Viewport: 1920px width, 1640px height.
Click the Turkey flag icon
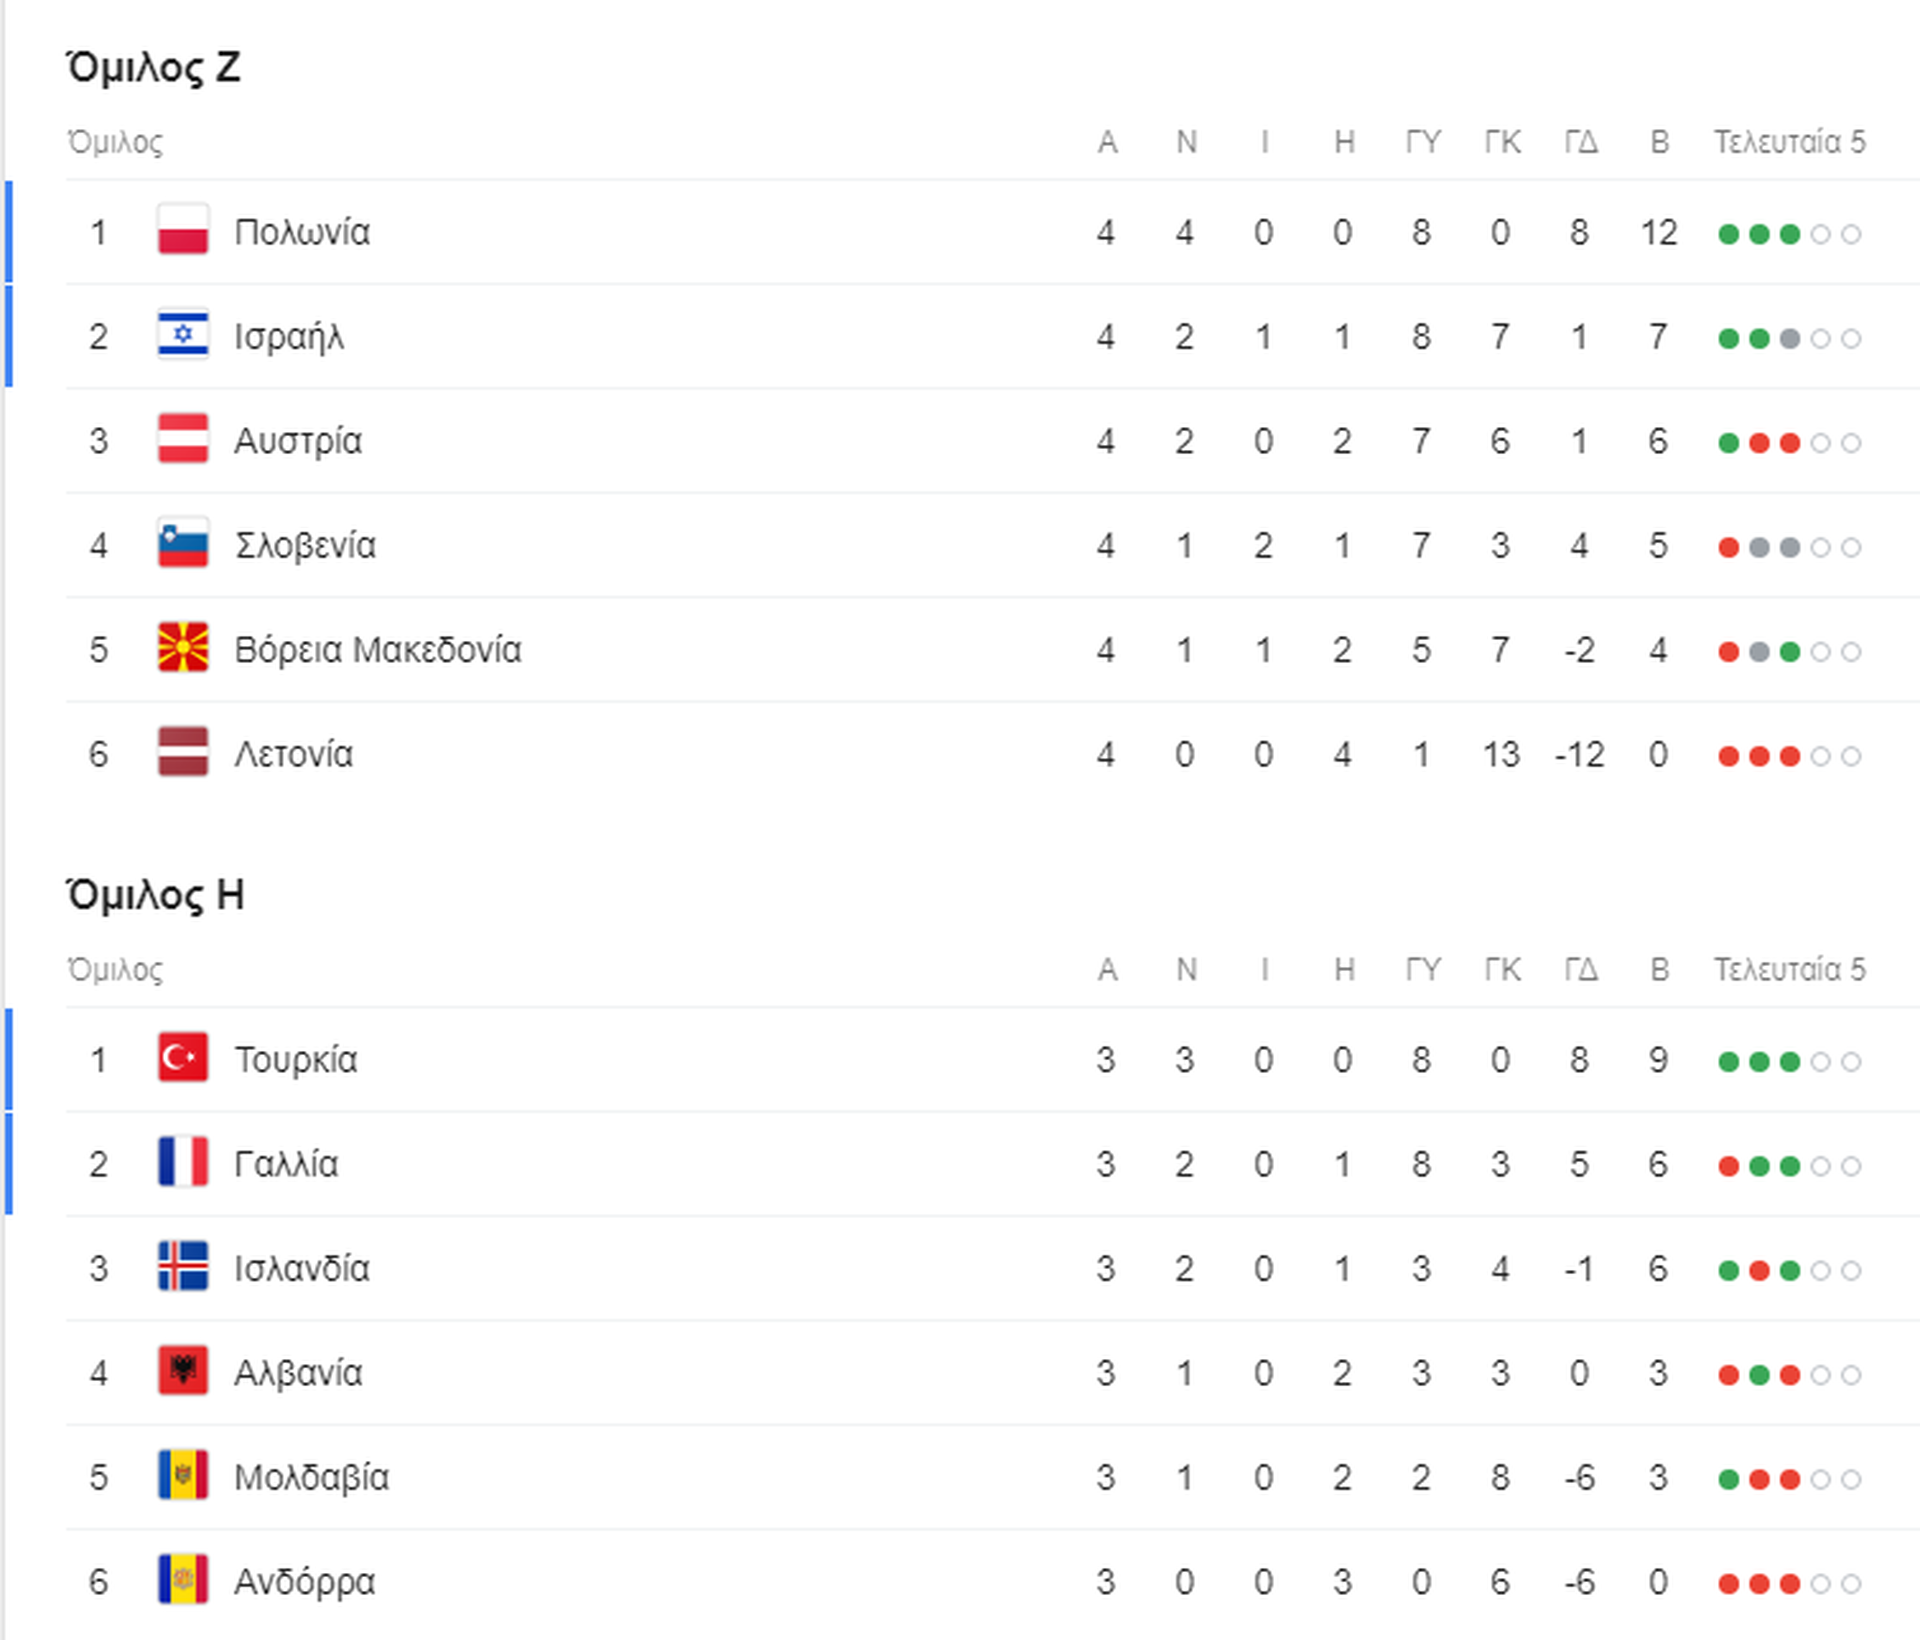coord(183,1059)
